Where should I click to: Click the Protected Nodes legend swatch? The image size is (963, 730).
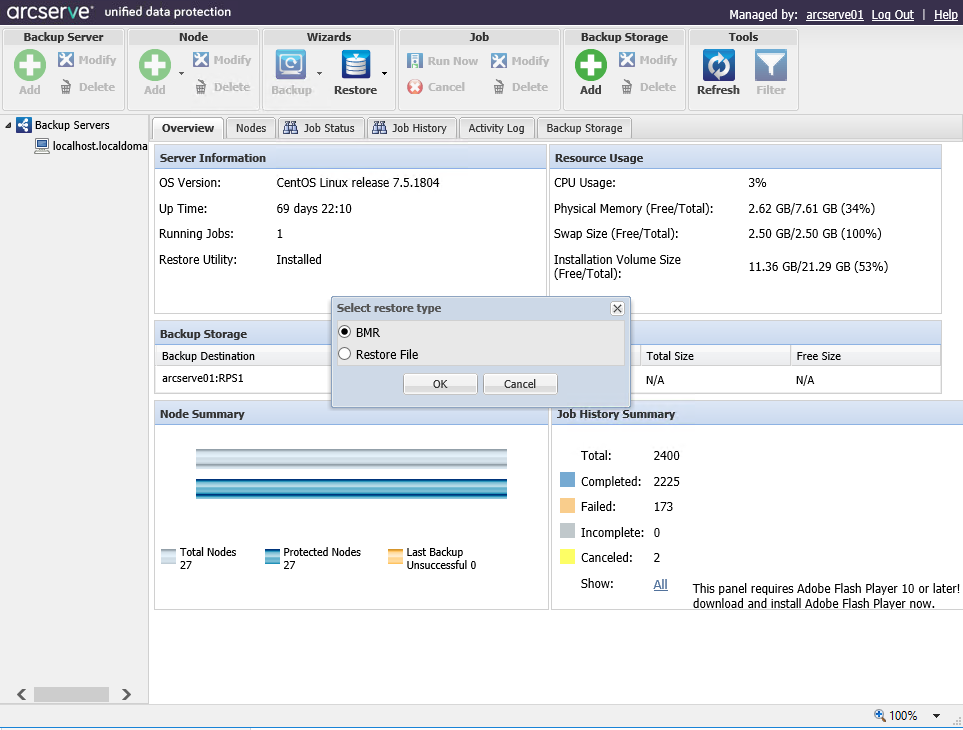272,556
